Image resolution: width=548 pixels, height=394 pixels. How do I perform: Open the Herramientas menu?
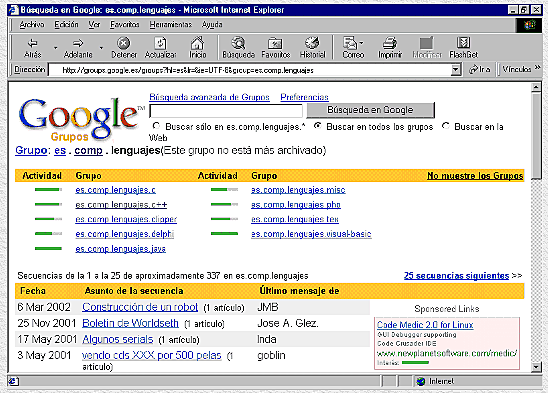tap(171, 24)
